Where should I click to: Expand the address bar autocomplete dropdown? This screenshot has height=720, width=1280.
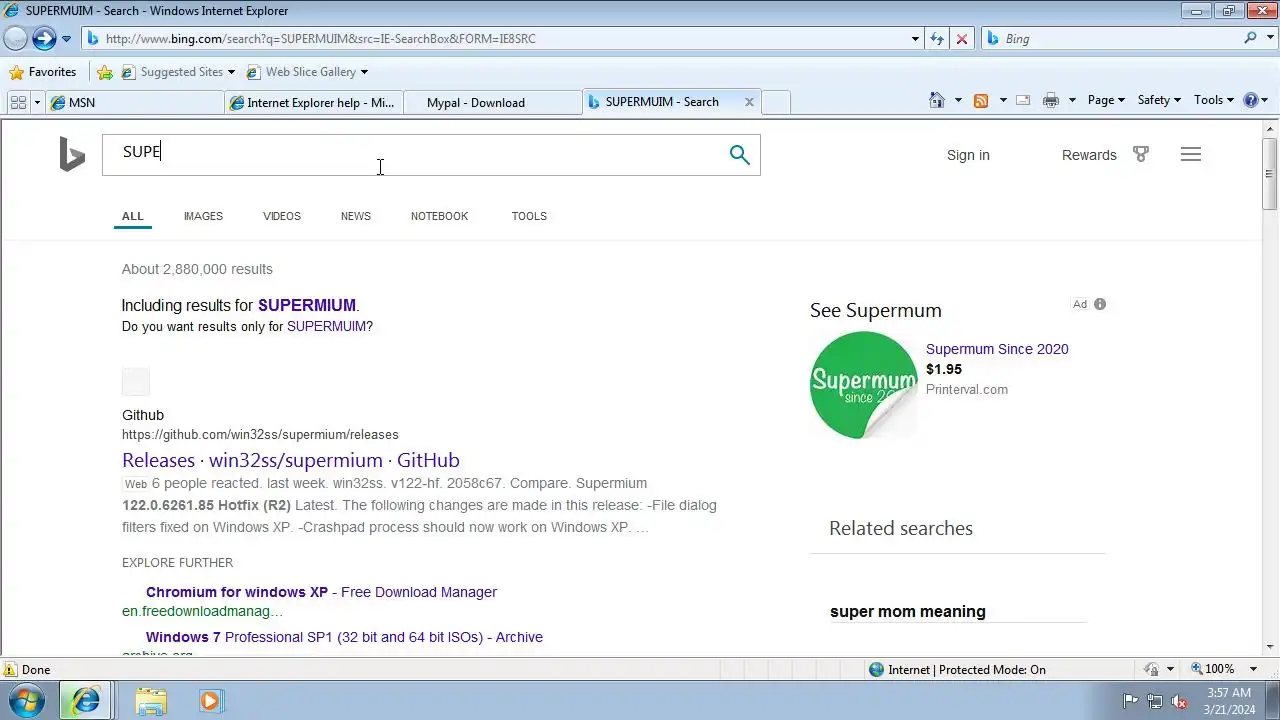tap(915, 39)
